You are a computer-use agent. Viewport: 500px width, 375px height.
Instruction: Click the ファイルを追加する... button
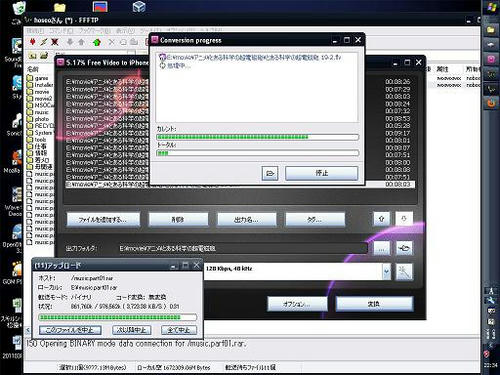coord(103,219)
